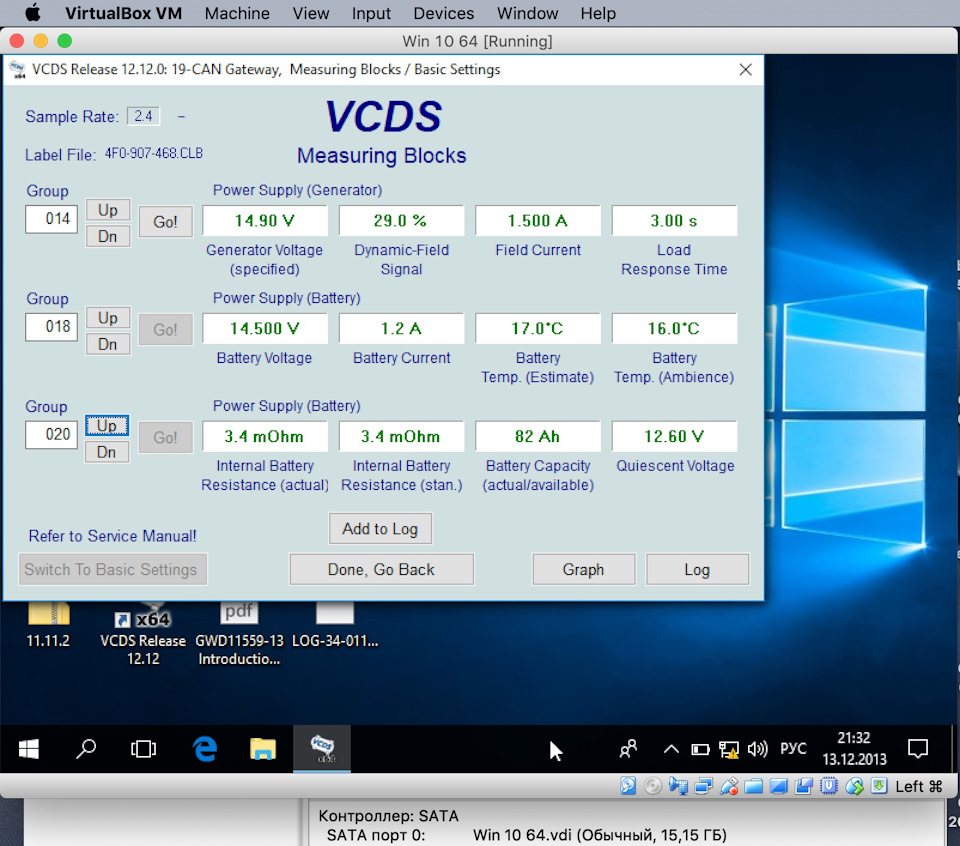Click the 82 Ah battery capacity value
This screenshot has width=960, height=846.
pyautogui.click(x=538, y=436)
